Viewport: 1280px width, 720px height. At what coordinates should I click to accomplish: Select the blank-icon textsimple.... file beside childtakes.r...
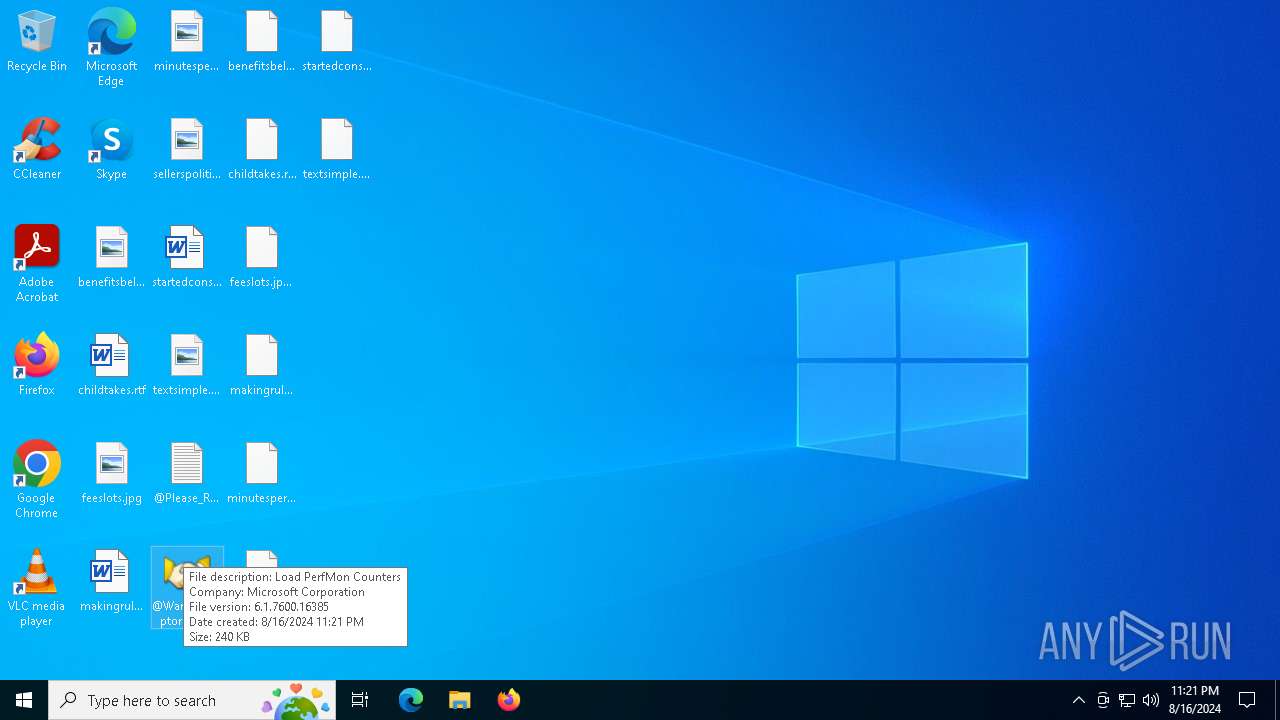(x=337, y=150)
